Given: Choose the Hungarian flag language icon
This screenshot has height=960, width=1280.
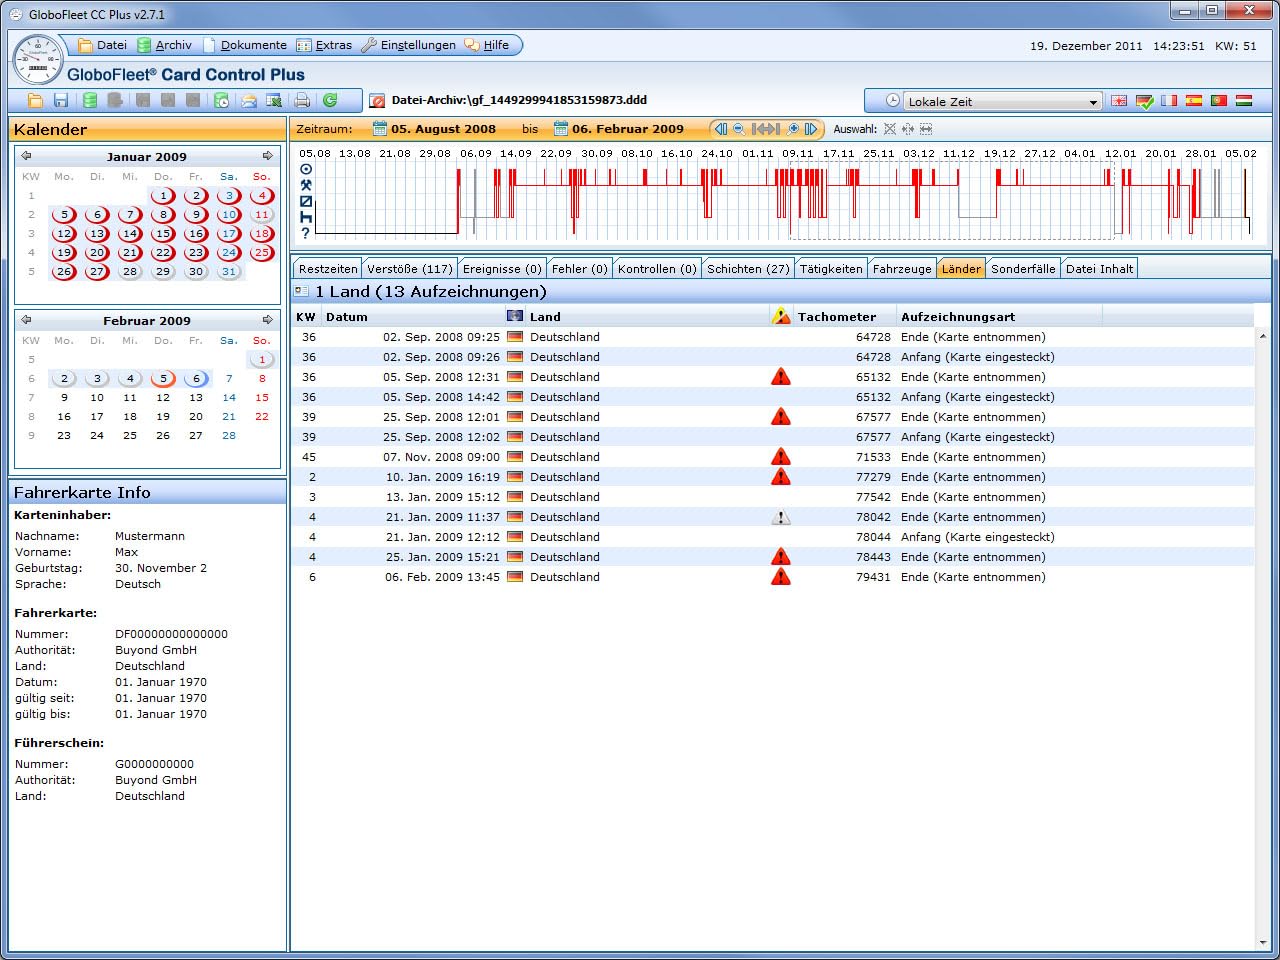Looking at the screenshot, I should click(x=1244, y=101).
